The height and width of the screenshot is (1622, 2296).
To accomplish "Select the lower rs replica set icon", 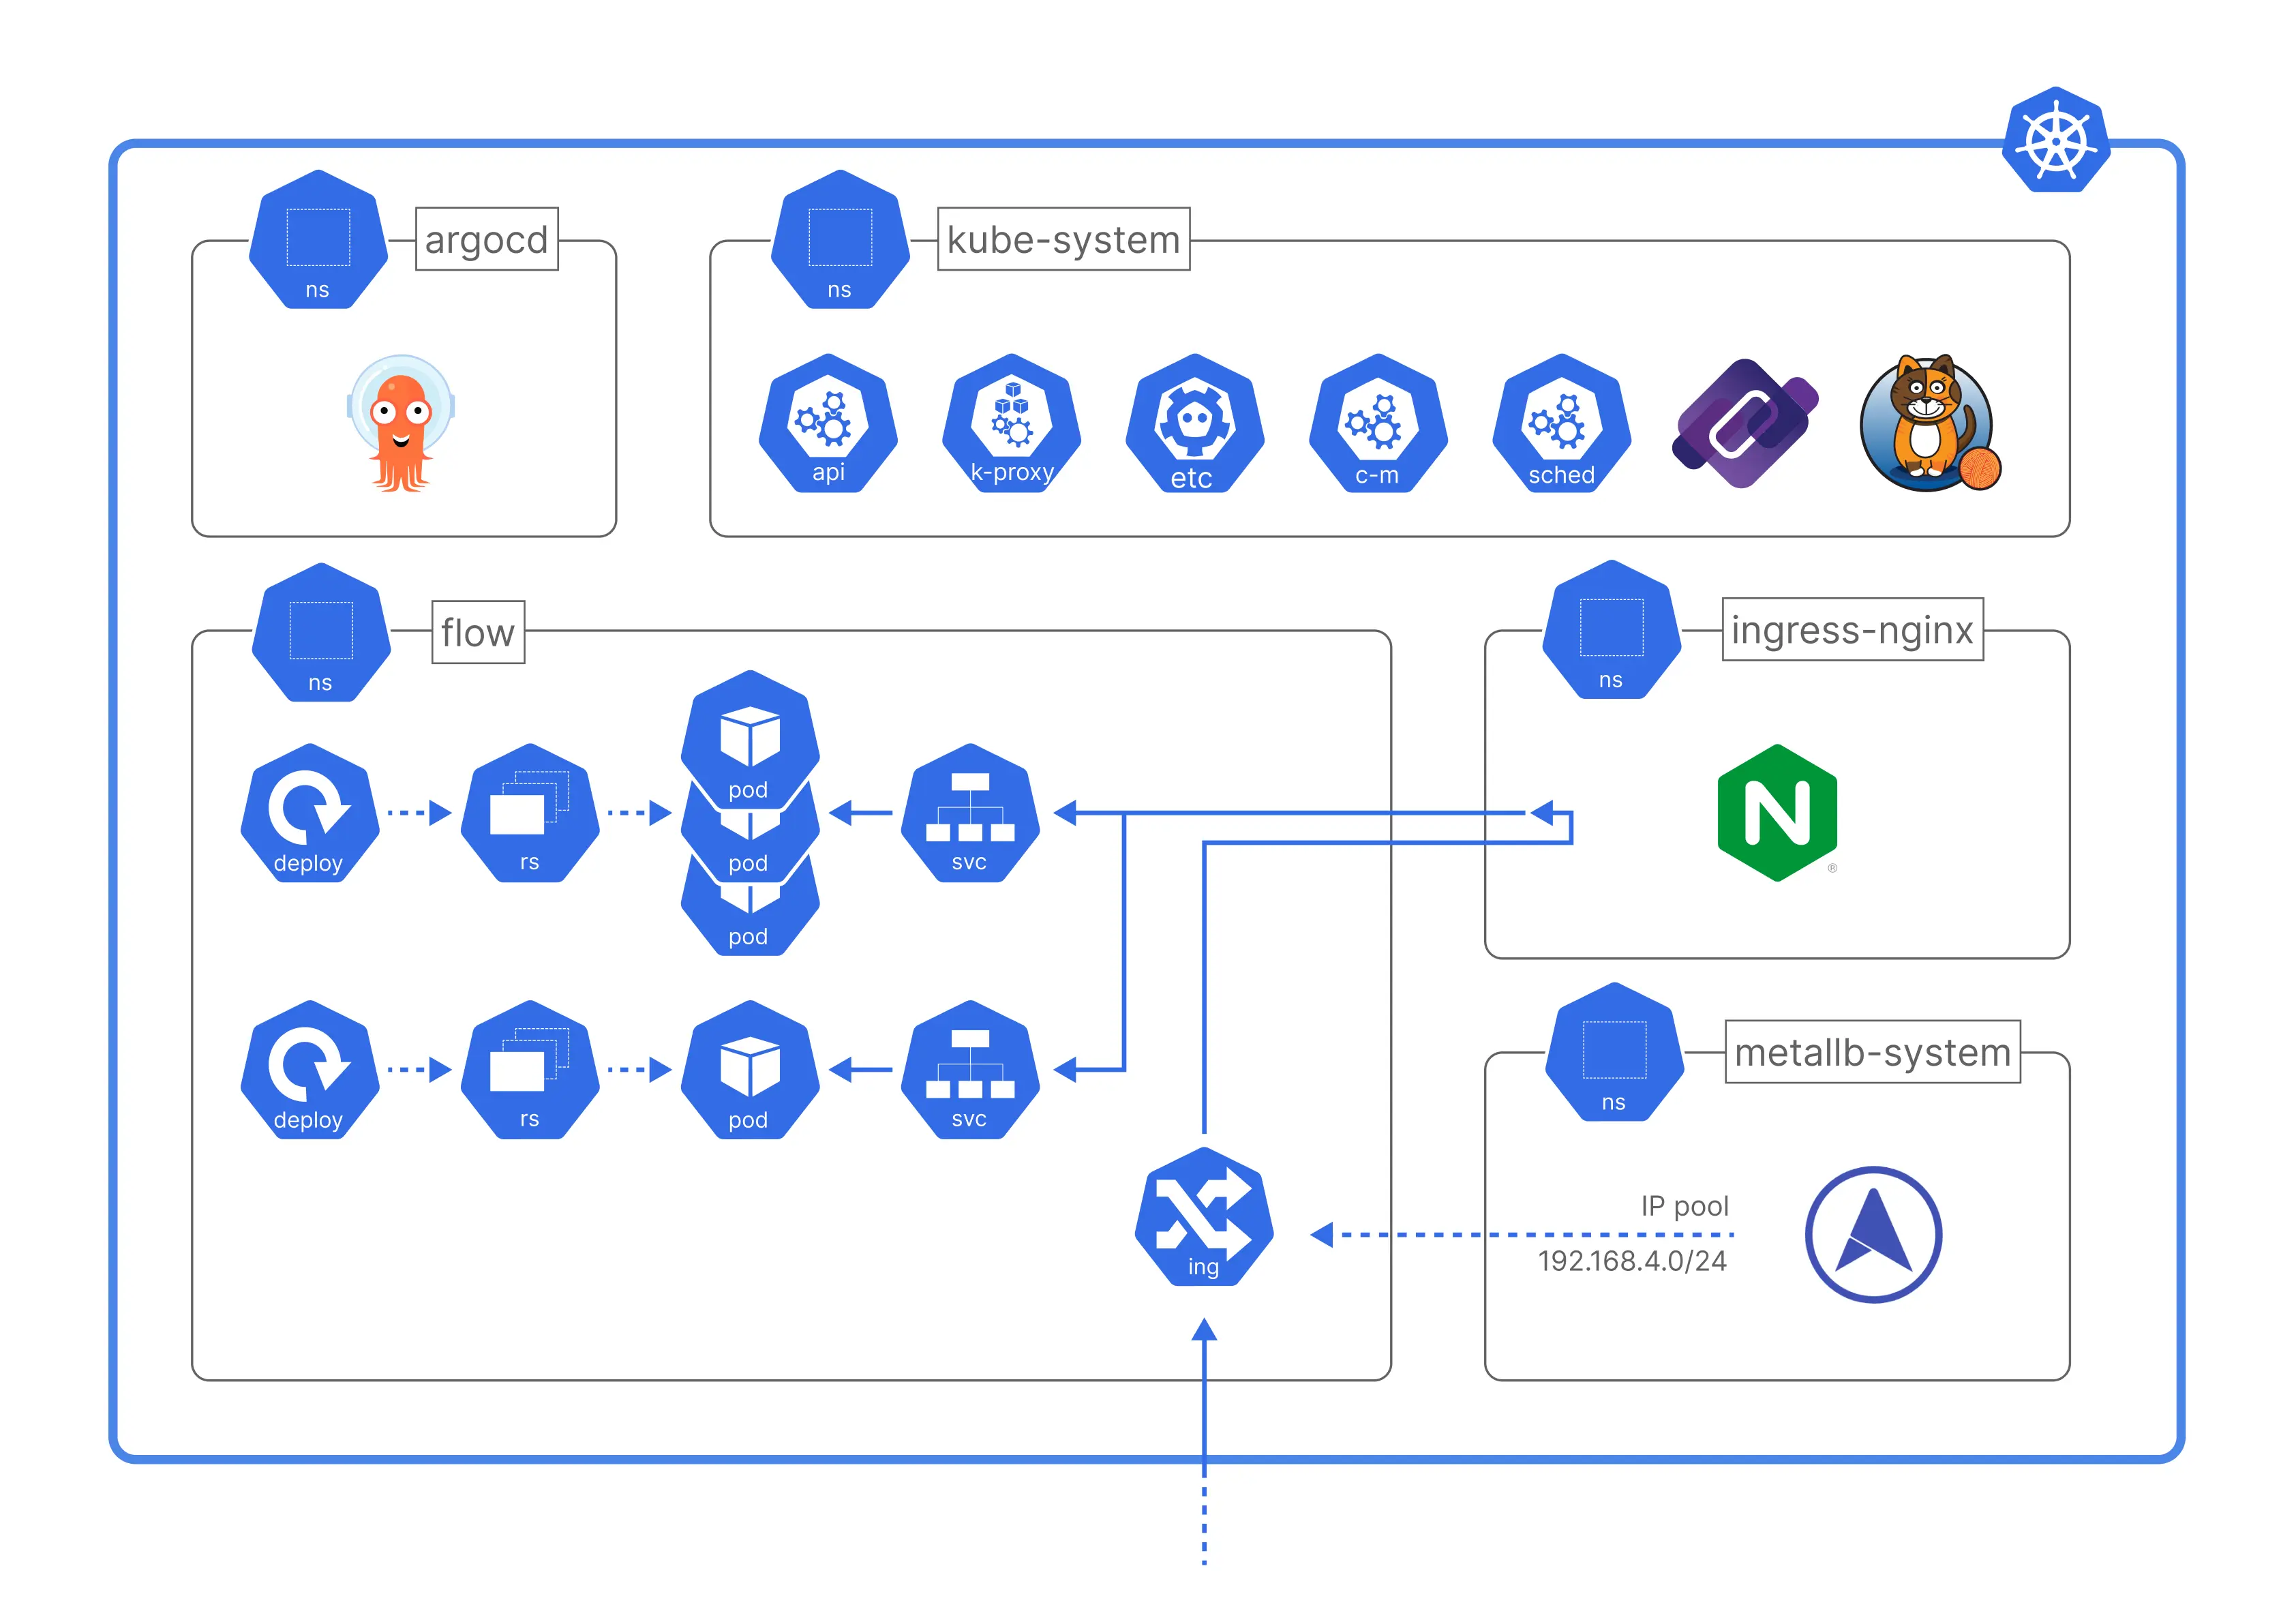I will (530, 1069).
